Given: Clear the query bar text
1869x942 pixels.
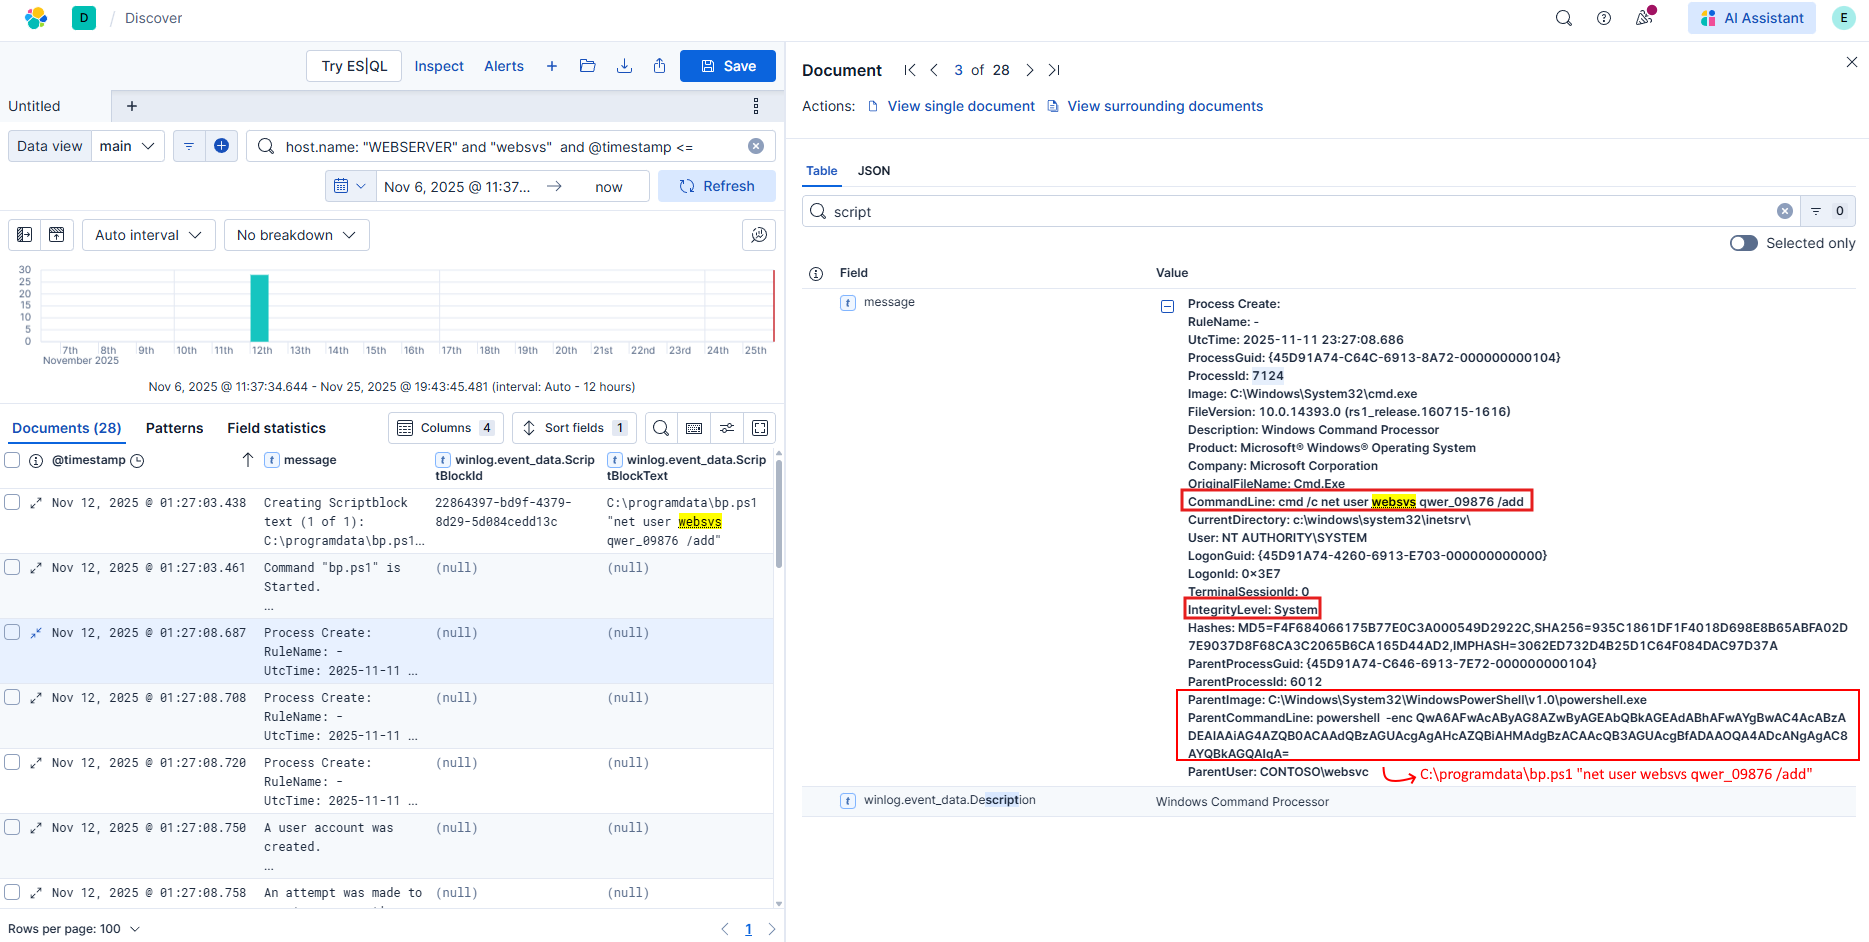Looking at the screenshot, I should pyautogui.click(x=756, y=146).
